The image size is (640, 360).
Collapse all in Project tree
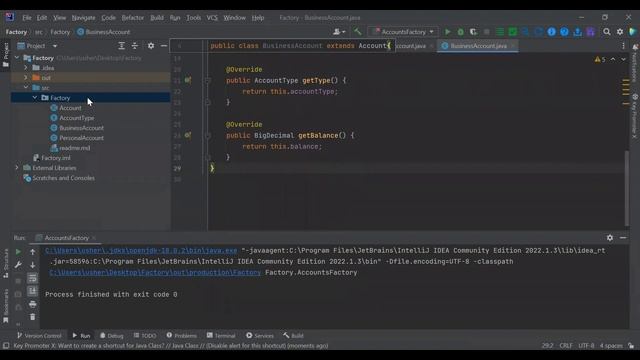click(135, 46)
